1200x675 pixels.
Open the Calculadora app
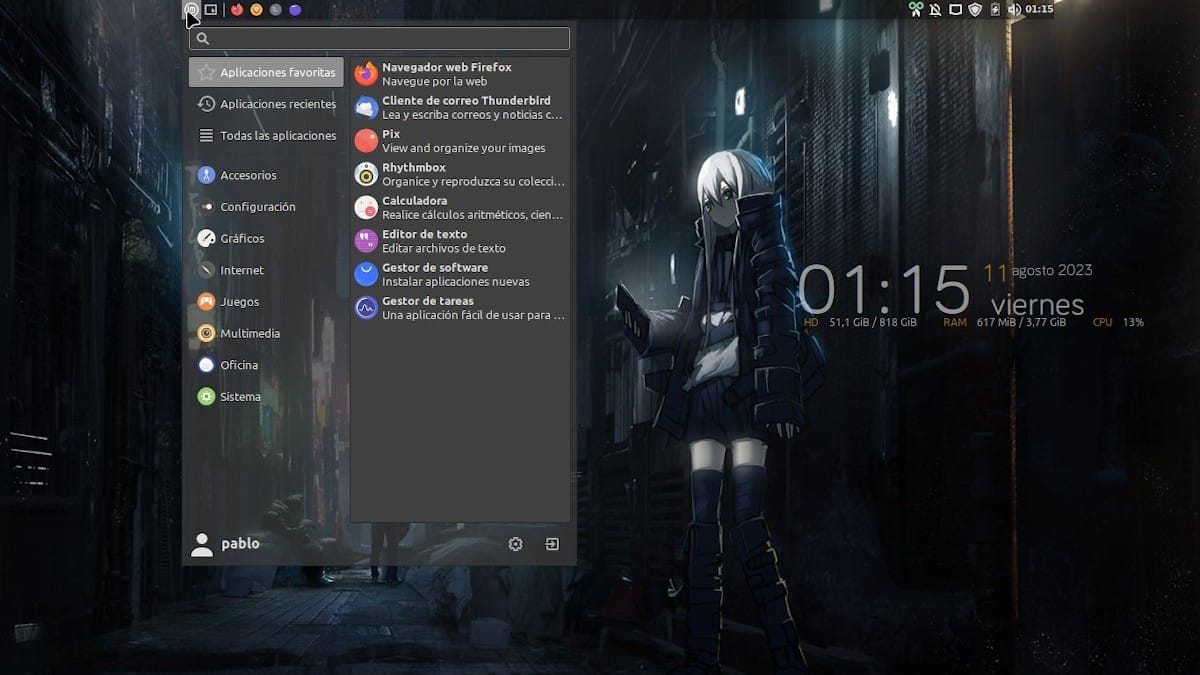click(x=460, y=207)
